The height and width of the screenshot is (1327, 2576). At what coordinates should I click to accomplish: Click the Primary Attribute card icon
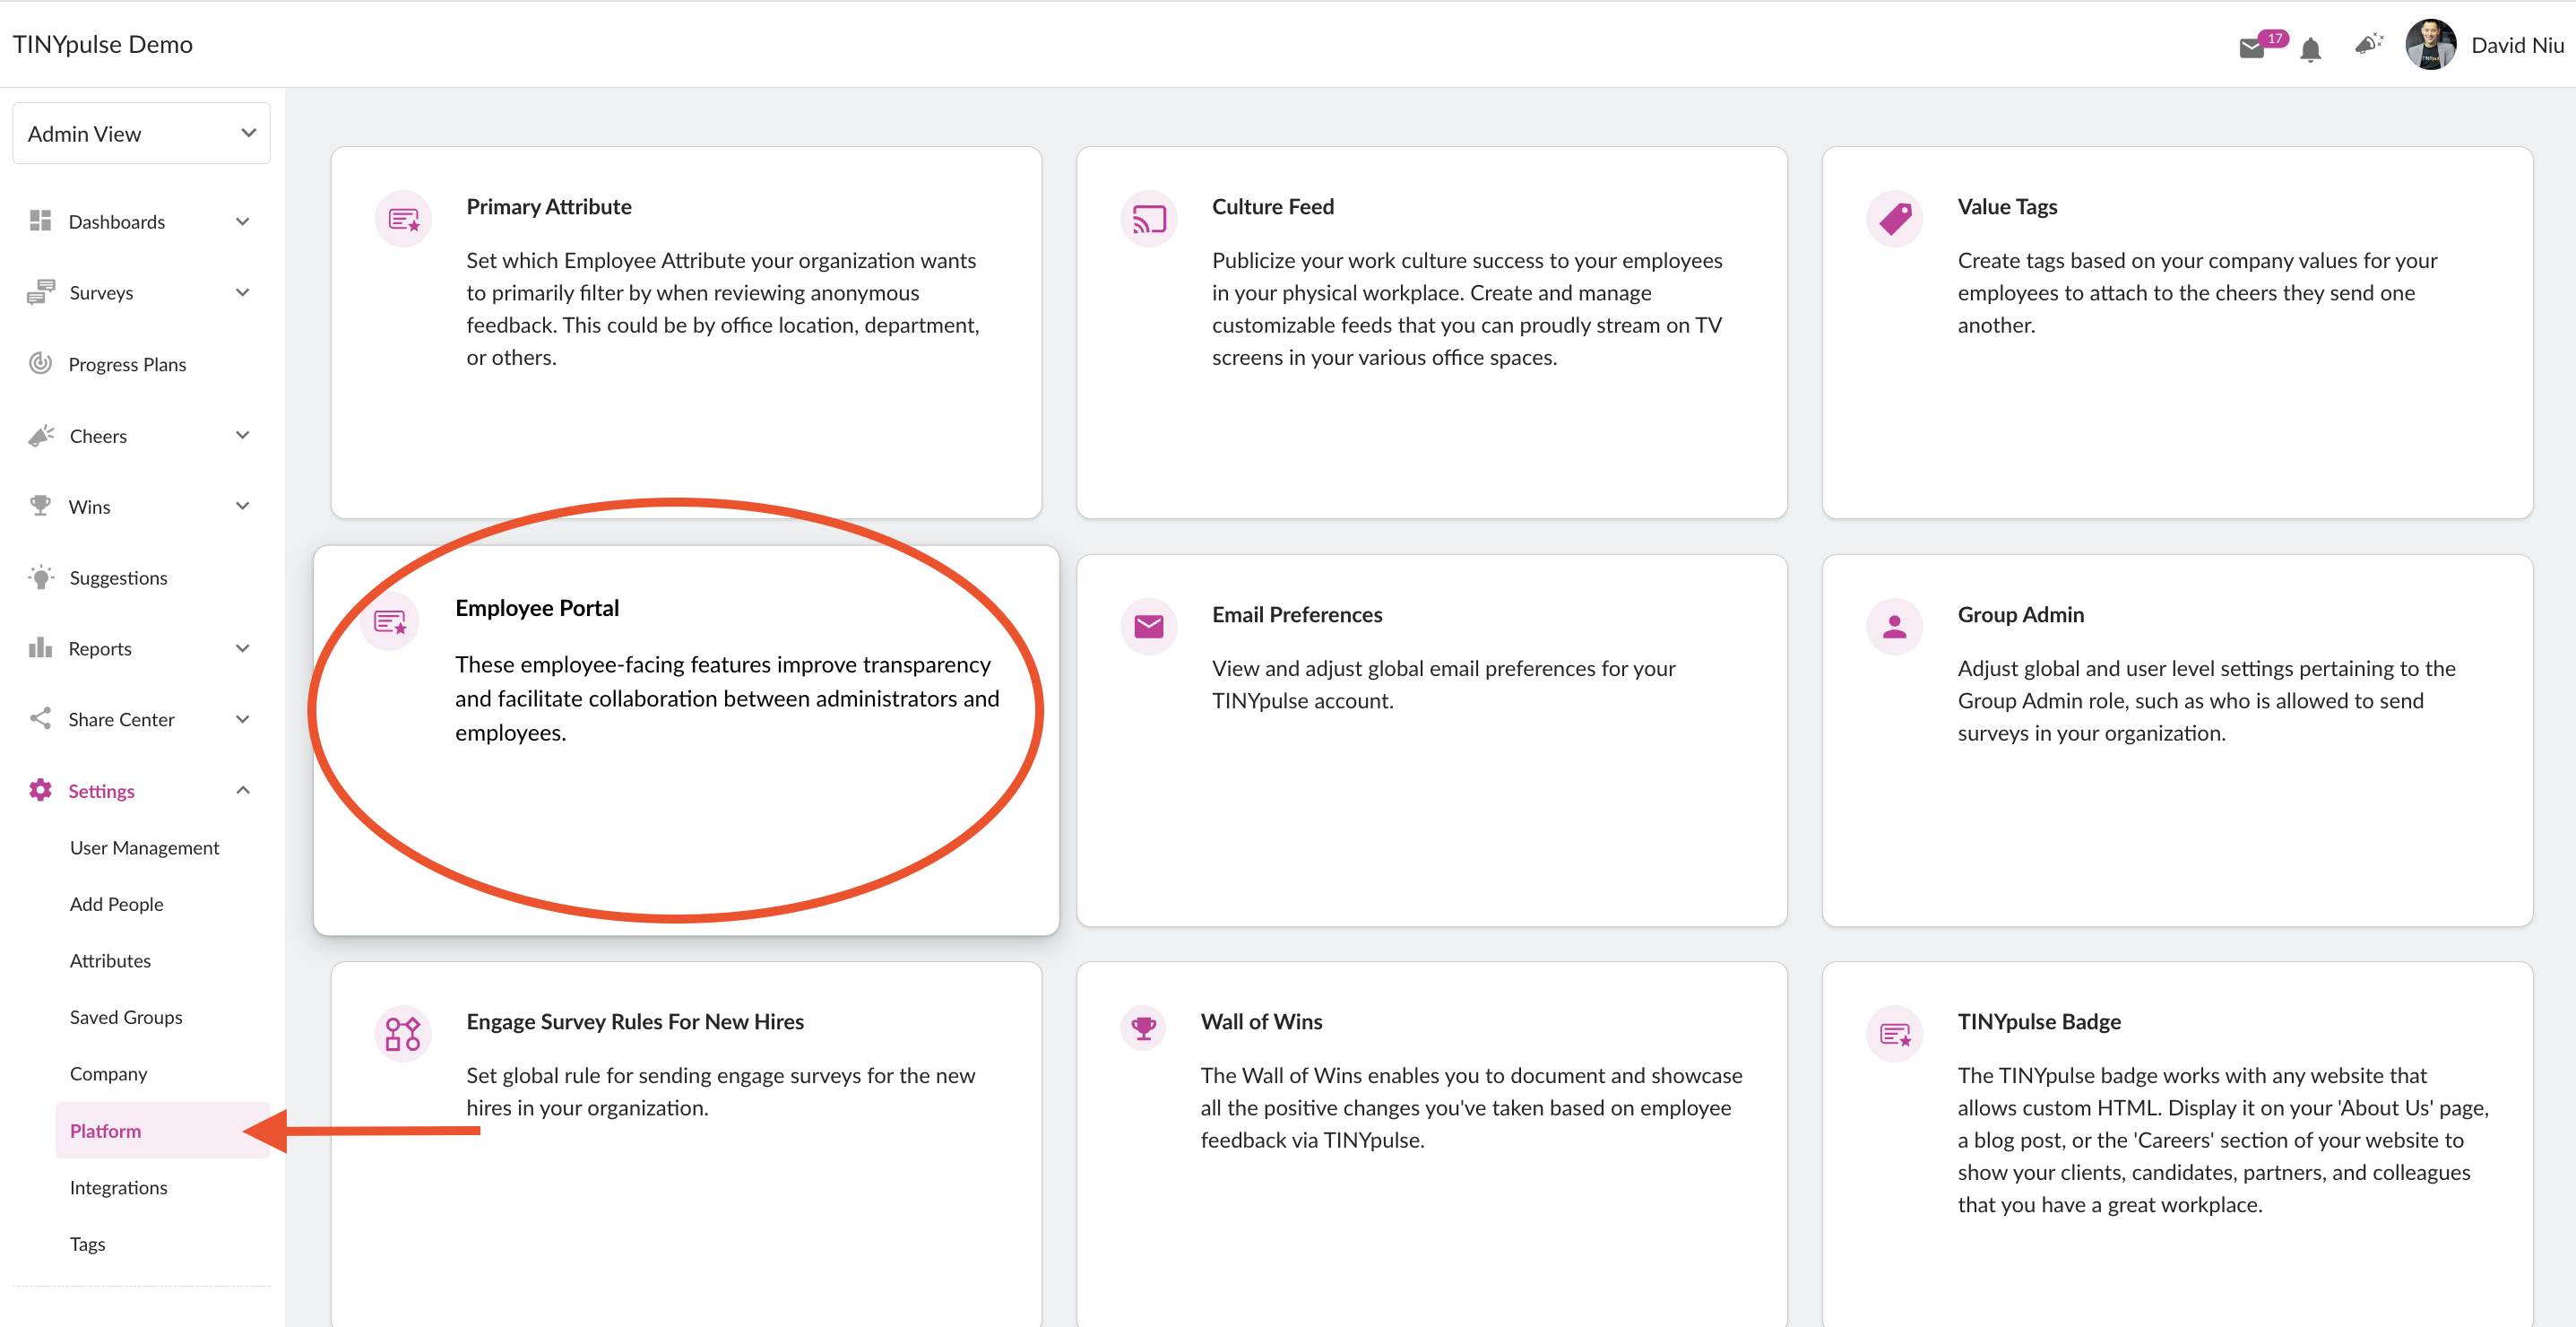404,219
